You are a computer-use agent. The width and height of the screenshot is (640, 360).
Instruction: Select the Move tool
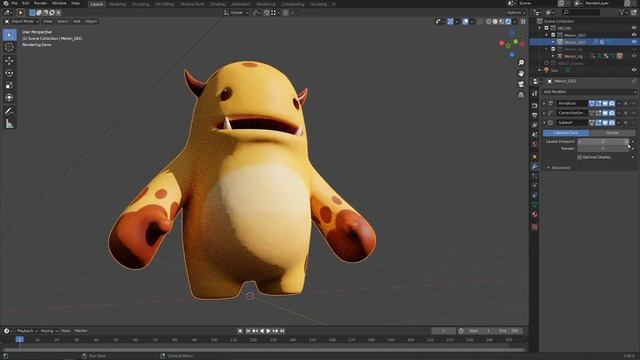(x=9, y=61)
